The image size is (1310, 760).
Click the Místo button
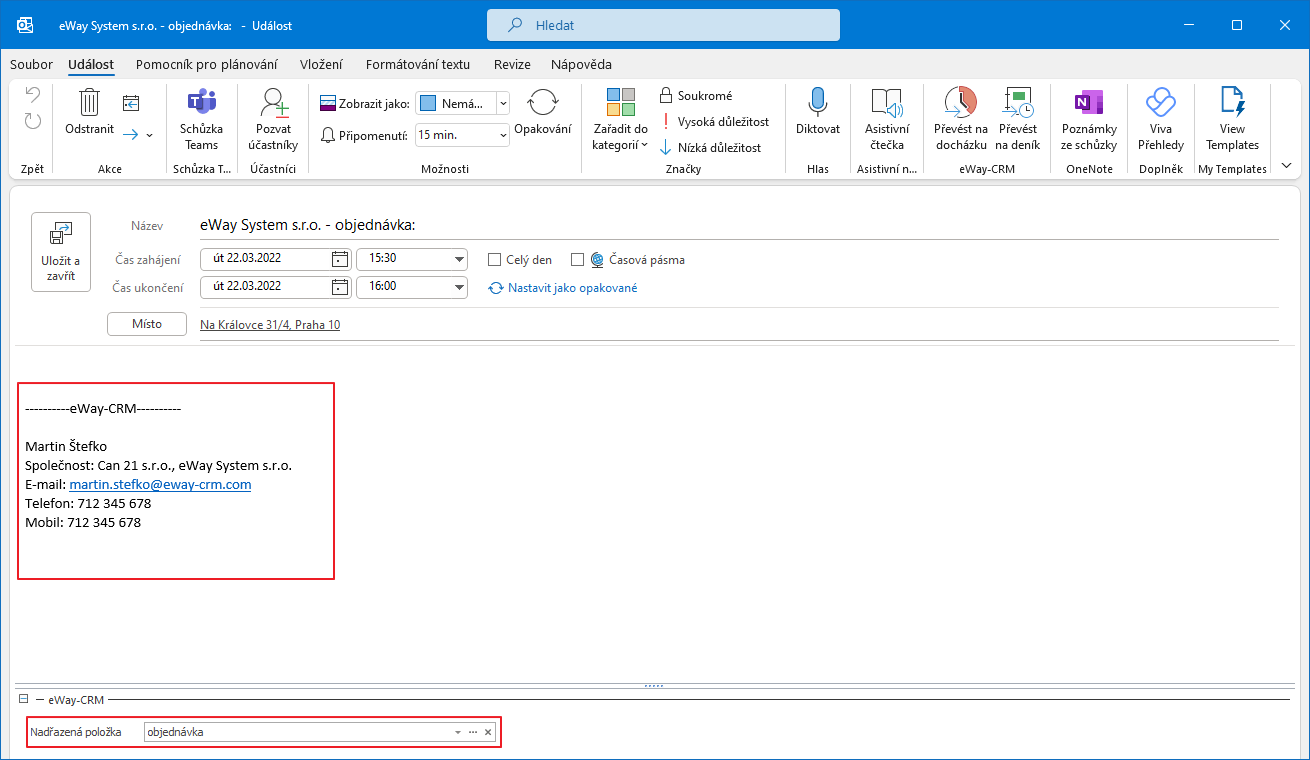pos(147,324)
